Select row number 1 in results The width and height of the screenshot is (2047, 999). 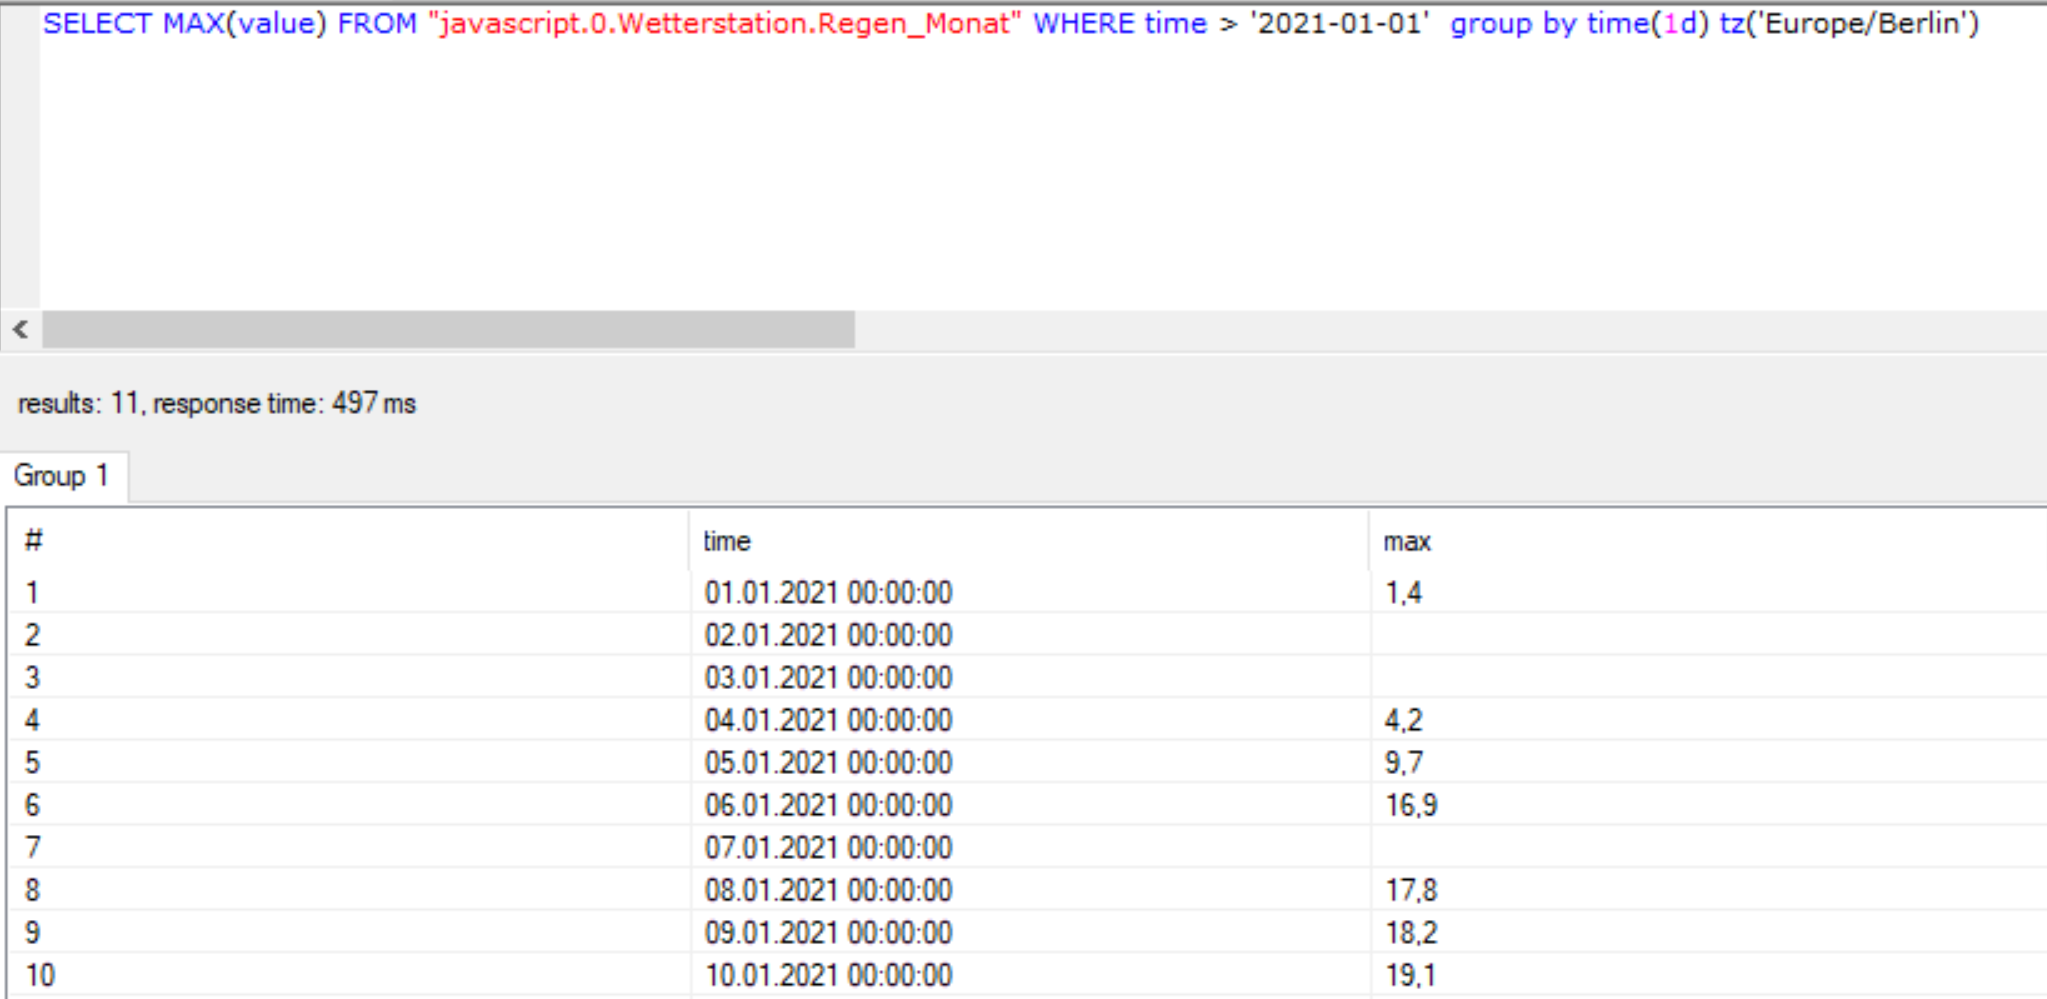[x=32, y=592]
